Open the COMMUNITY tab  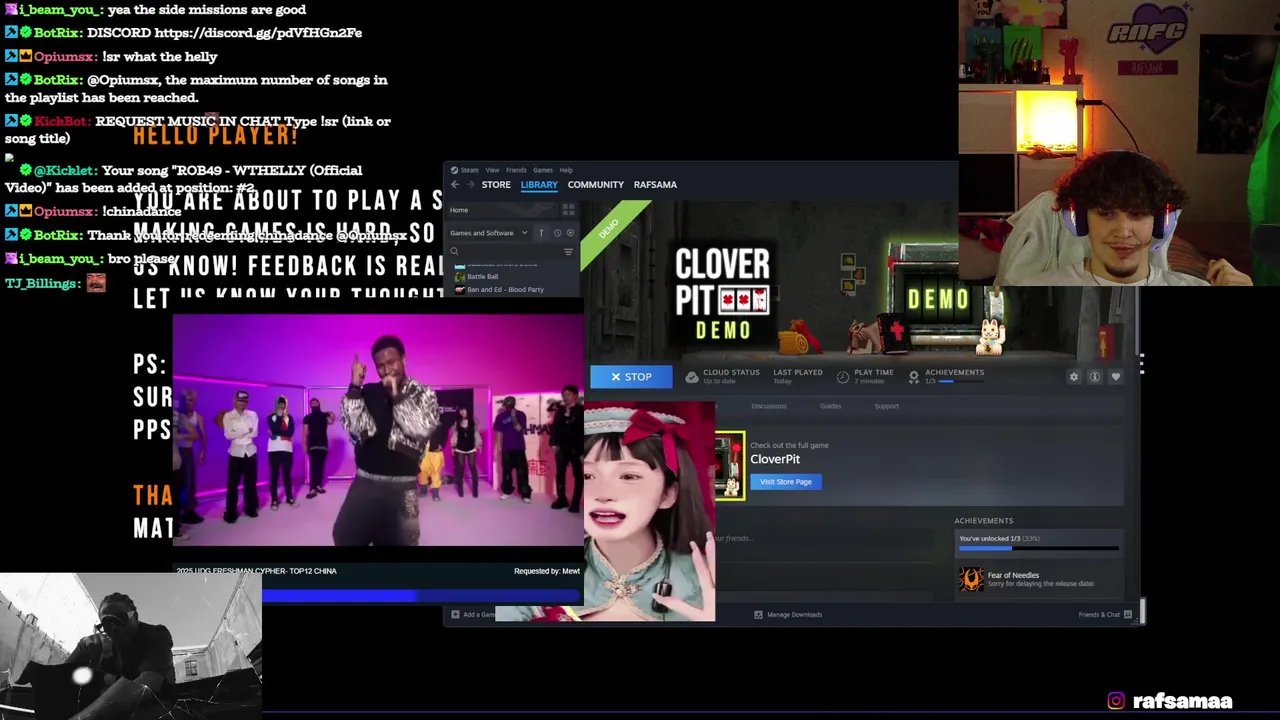[x=596, y=185]
